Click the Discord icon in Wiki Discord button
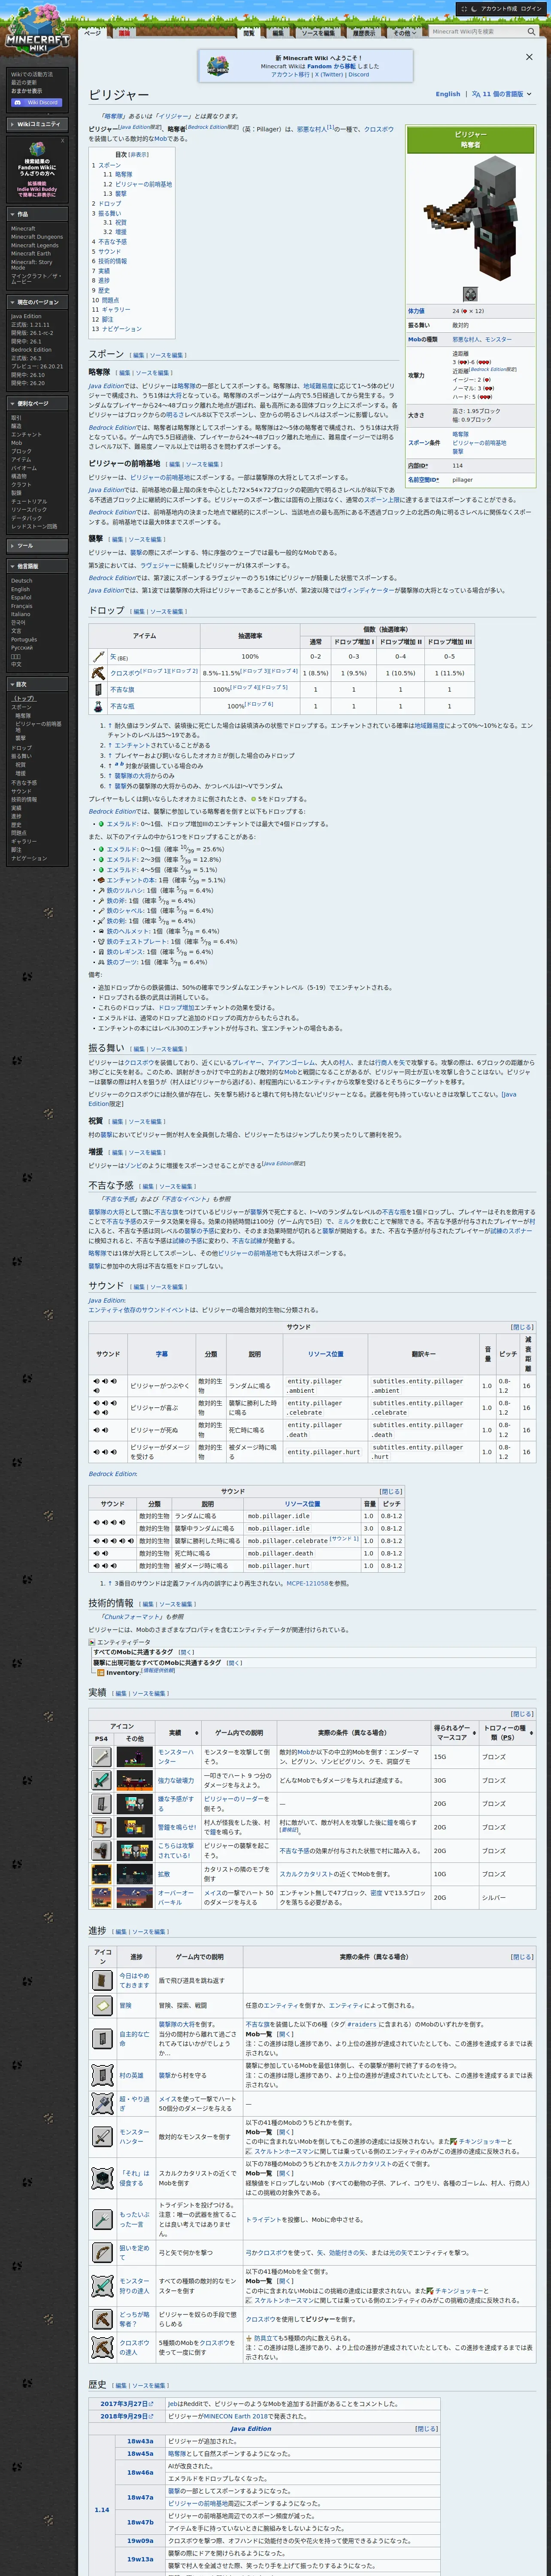 click(18, 102)
